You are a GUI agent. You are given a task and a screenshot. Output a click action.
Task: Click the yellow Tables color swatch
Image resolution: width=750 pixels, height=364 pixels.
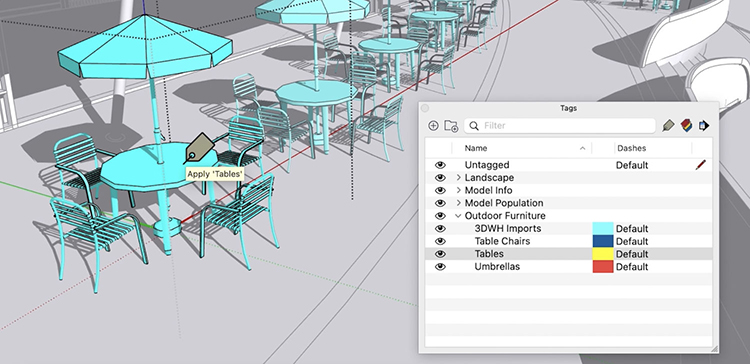[x=603, y=254]
